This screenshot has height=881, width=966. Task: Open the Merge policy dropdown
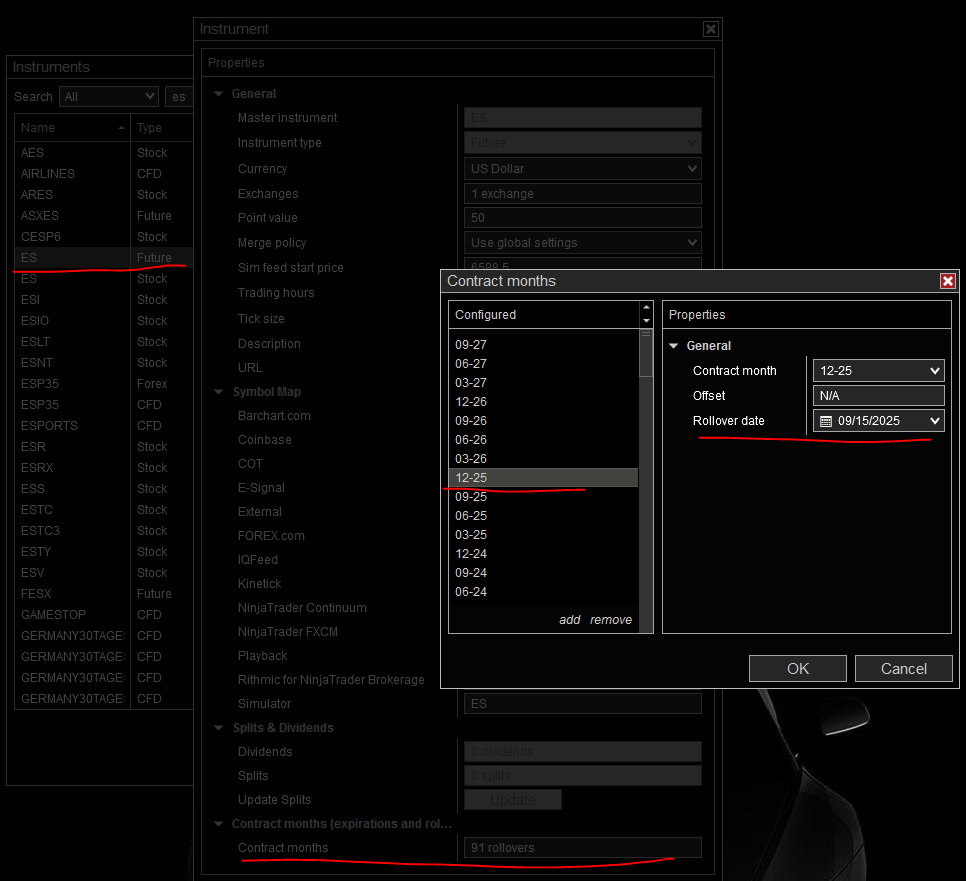pyautogui.click(x=692, y=243)
